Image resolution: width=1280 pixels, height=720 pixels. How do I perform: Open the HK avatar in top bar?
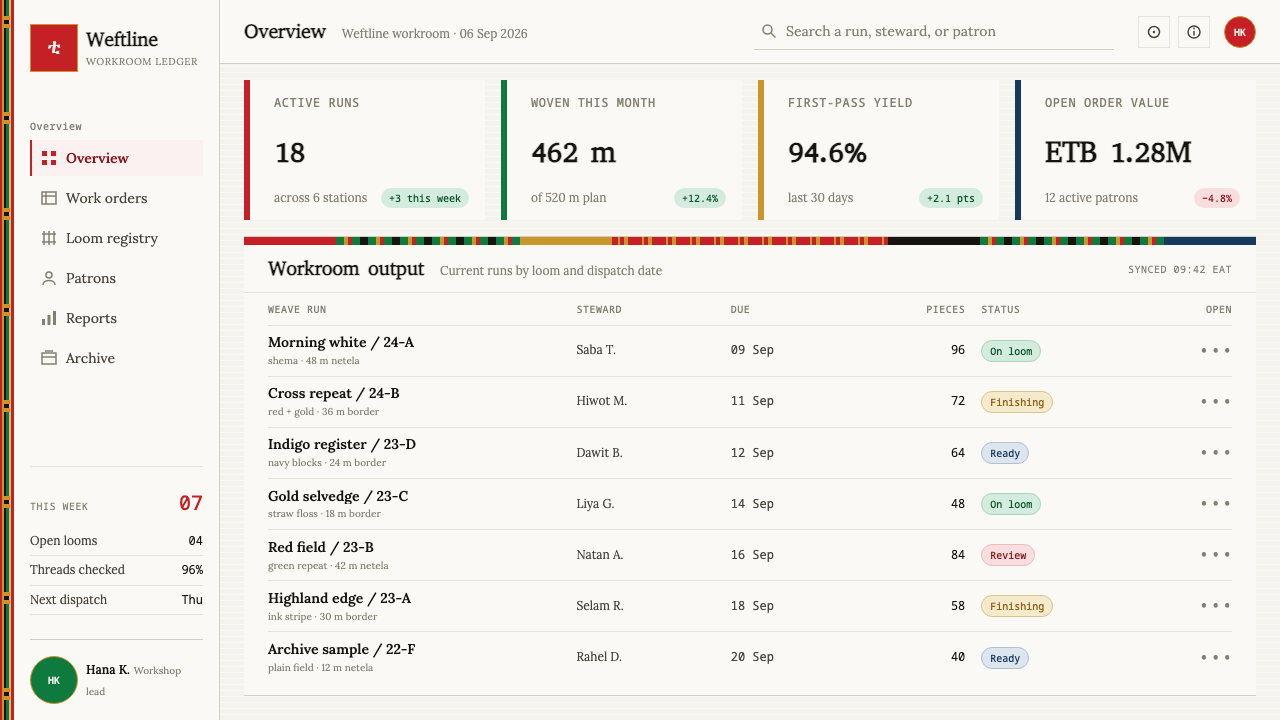click(1240, 32)
